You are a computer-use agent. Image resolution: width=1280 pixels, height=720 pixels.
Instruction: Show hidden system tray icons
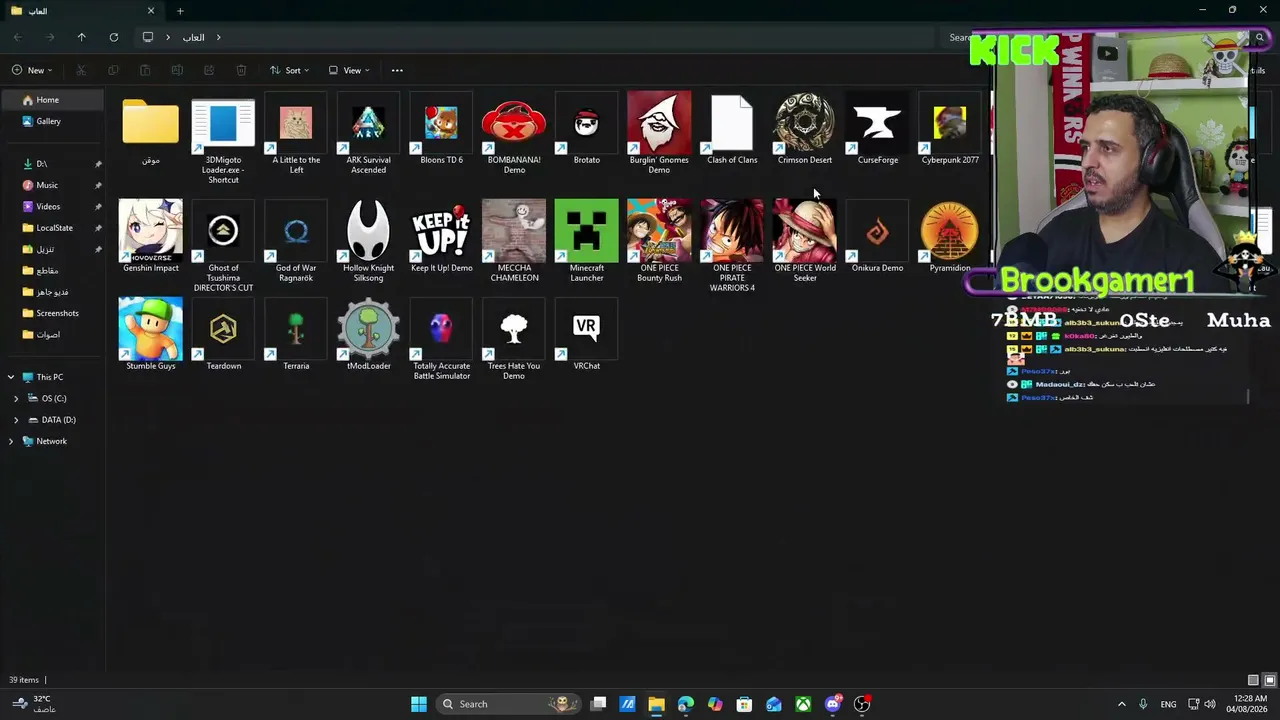point(1121,704)
